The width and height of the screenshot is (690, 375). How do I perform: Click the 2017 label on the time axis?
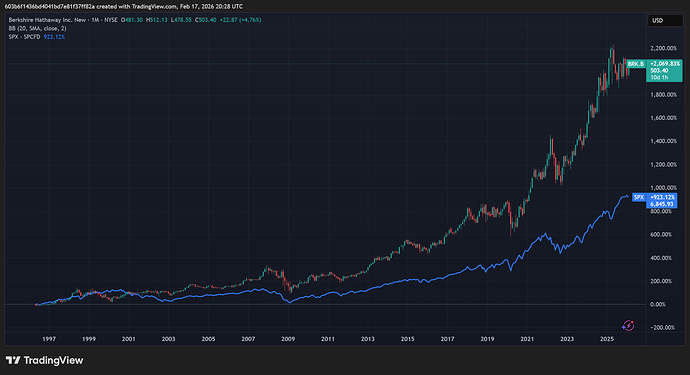448,339
